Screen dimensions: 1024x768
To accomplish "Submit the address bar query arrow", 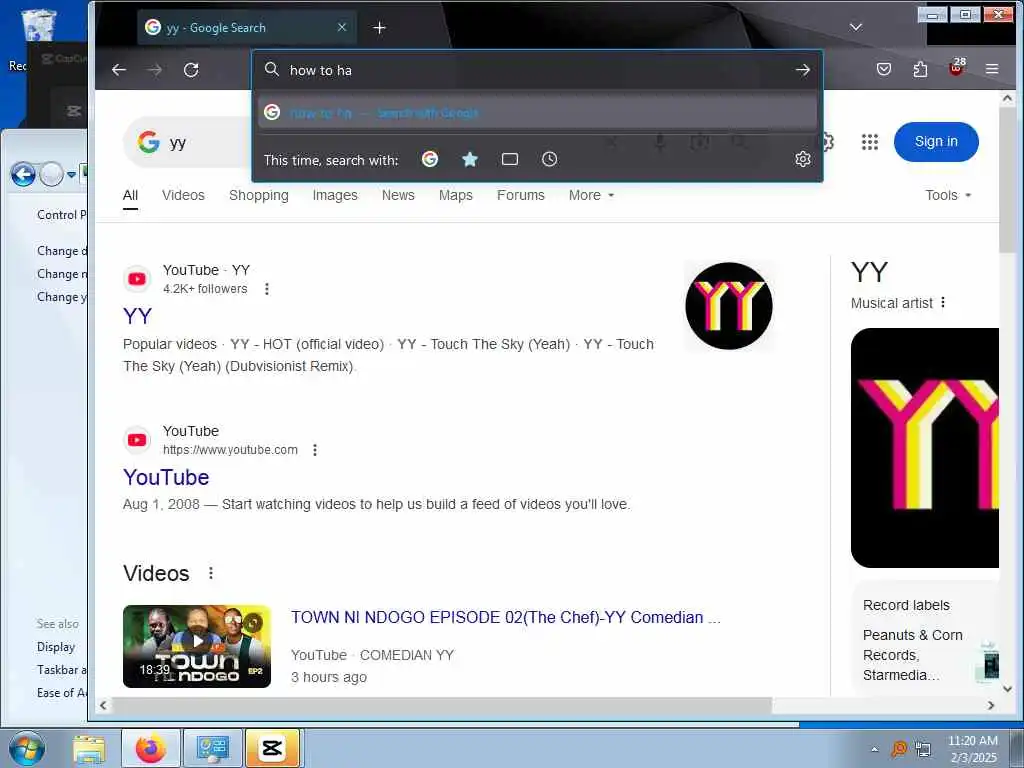I will (803, 70).
